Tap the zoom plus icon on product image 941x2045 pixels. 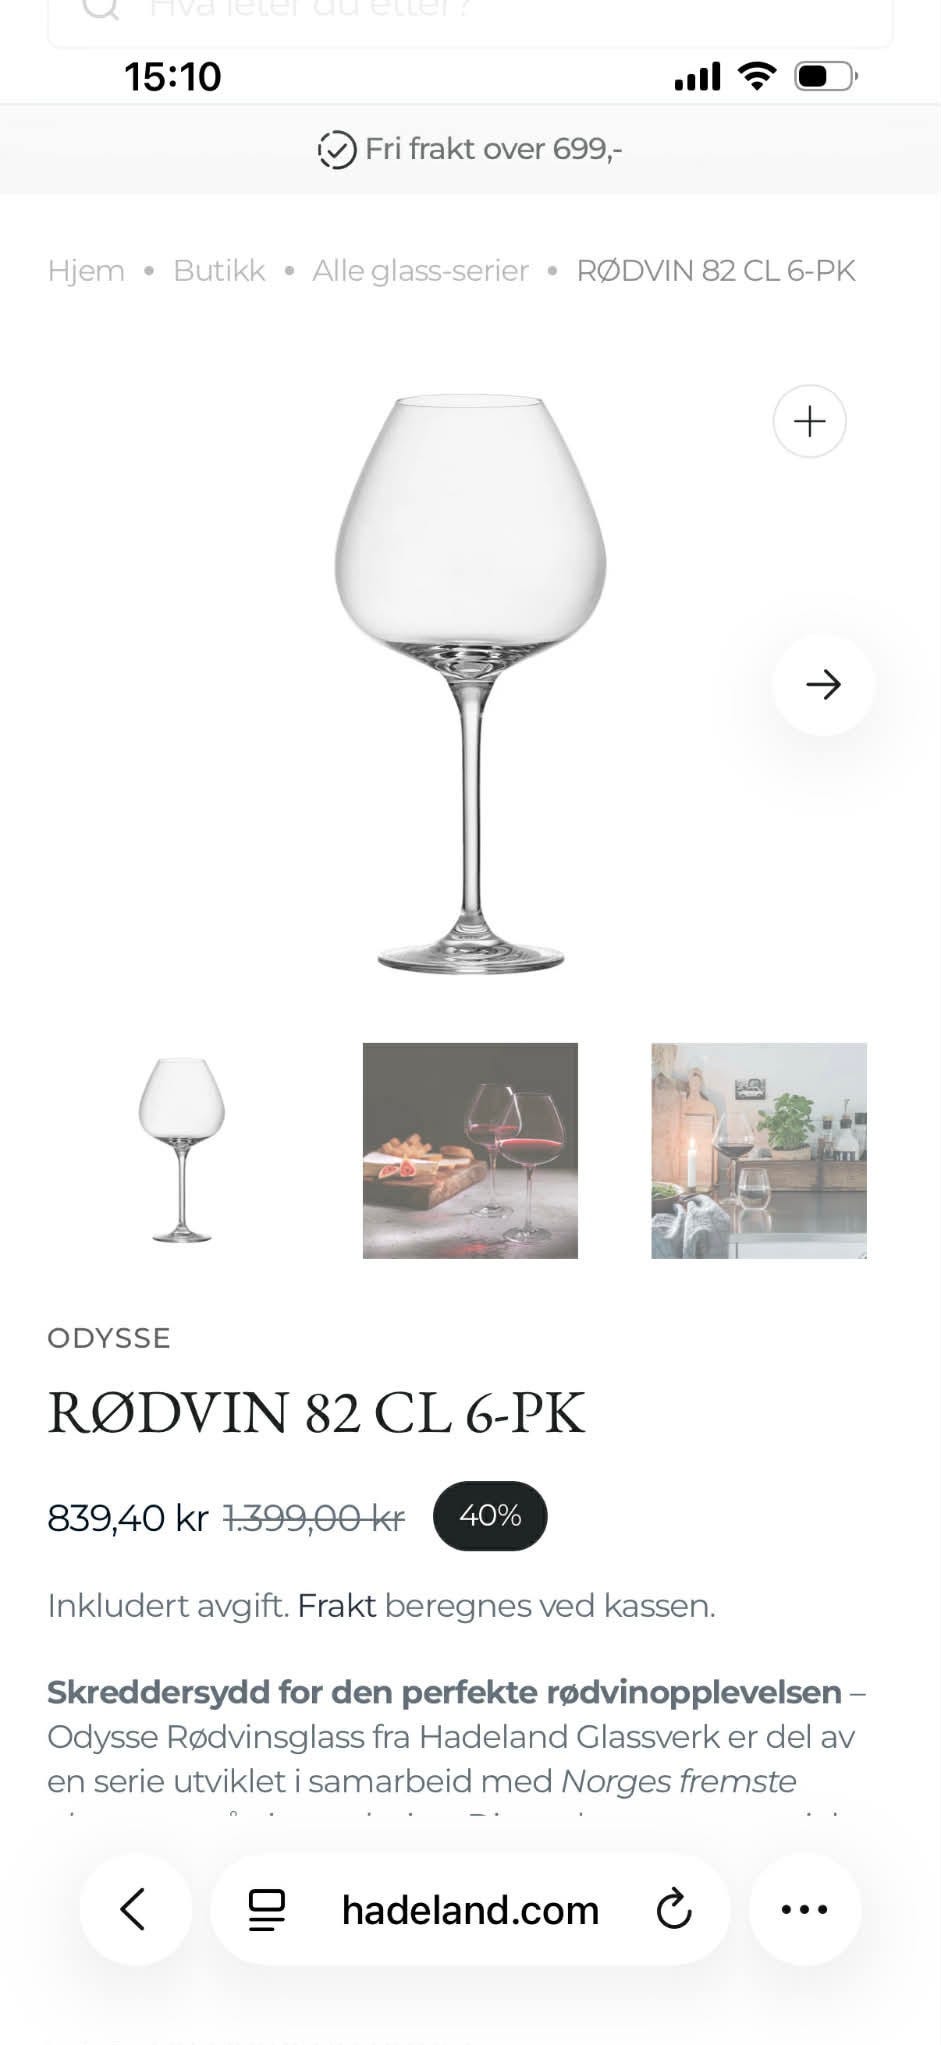[809, 421]
